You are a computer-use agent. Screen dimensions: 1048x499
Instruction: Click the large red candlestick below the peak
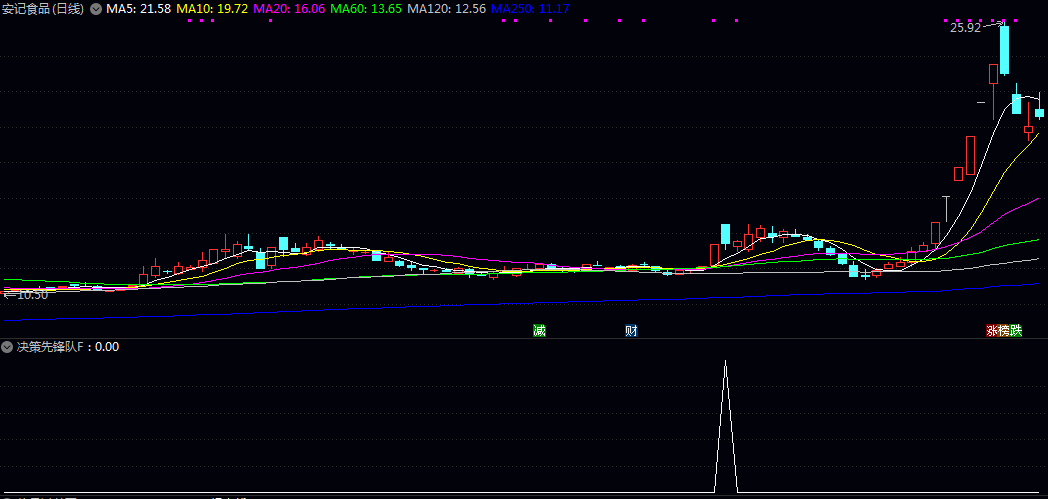[x=970, y=155]
